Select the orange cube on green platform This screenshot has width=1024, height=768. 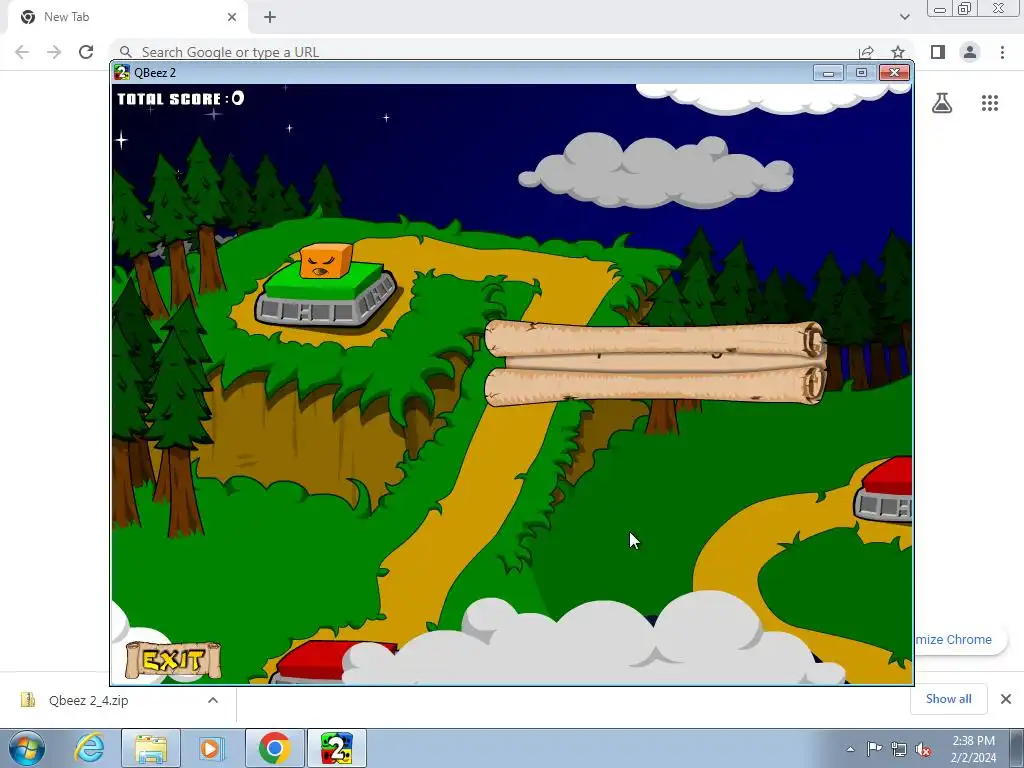point(326,261)
